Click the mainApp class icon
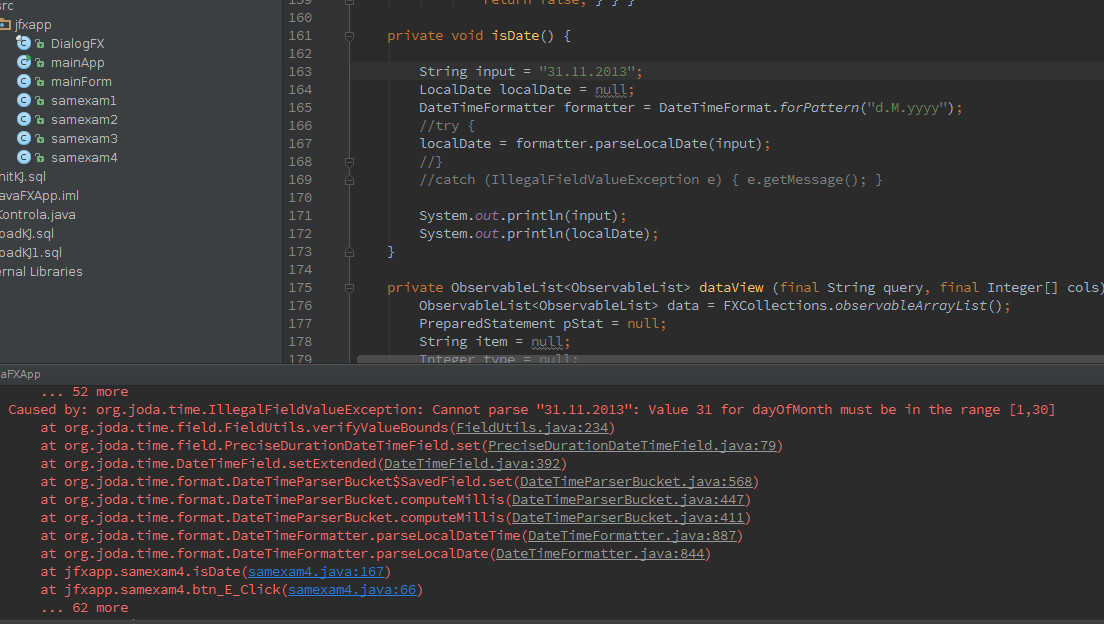Image resolution: width=1104 pixels, height=624 pixels. pyautogui.click(x=23, y=62)
